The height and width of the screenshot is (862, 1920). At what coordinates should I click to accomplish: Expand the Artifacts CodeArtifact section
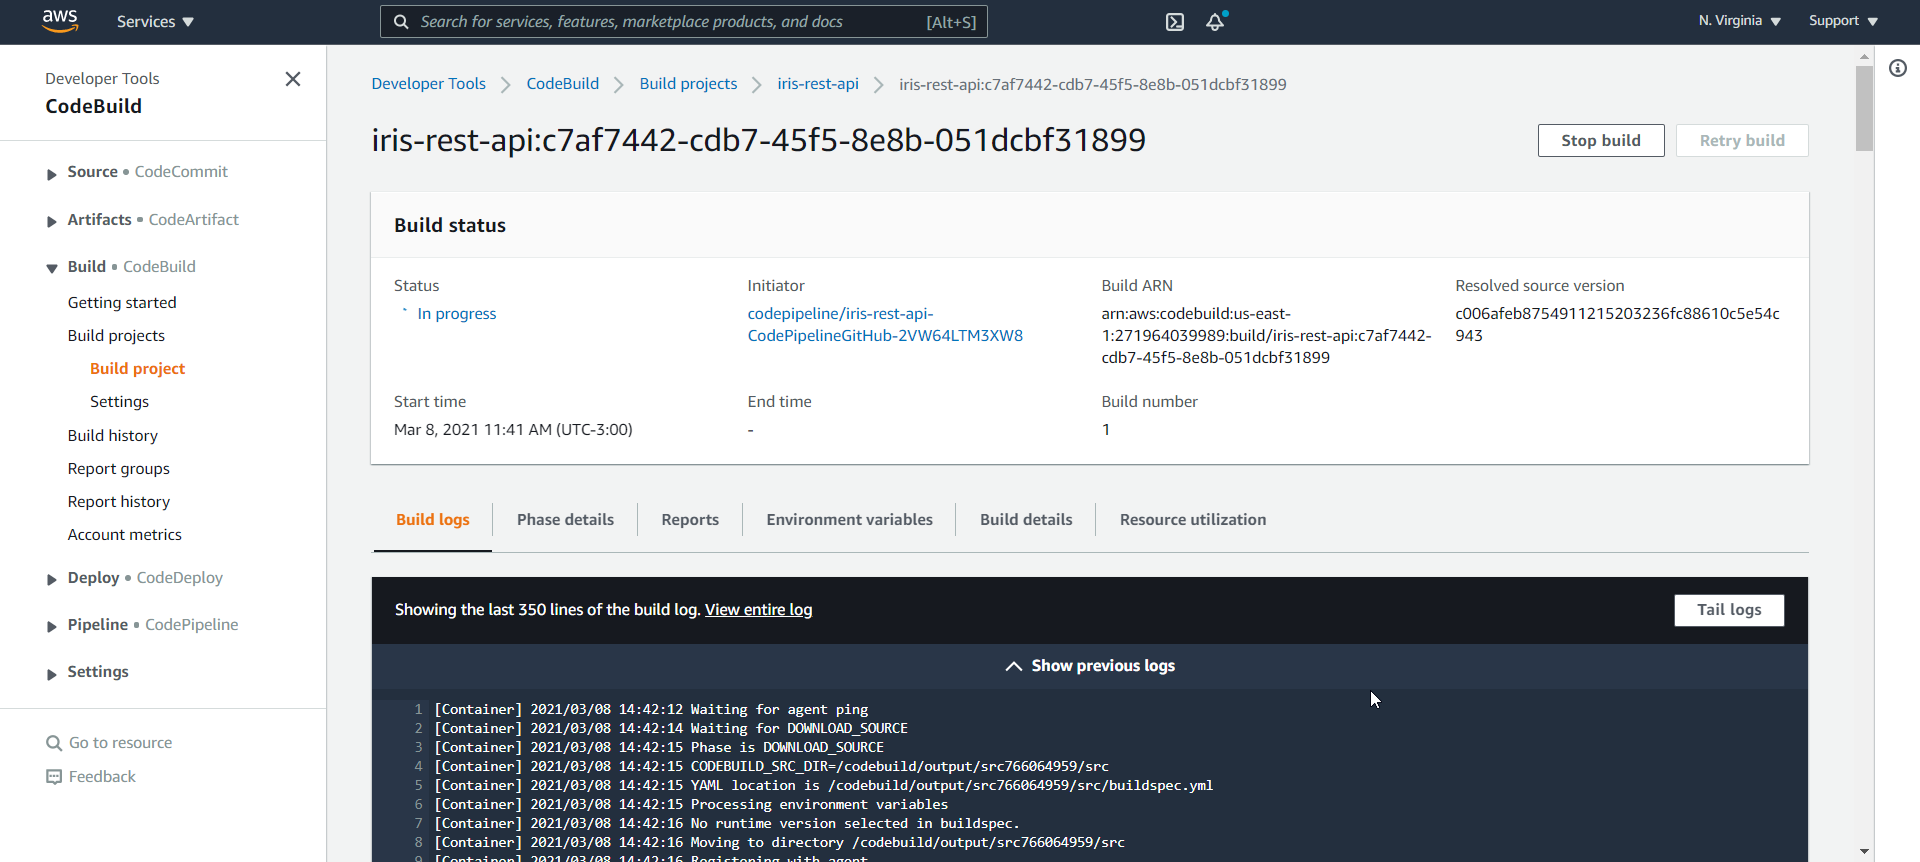tap(52, 221)
